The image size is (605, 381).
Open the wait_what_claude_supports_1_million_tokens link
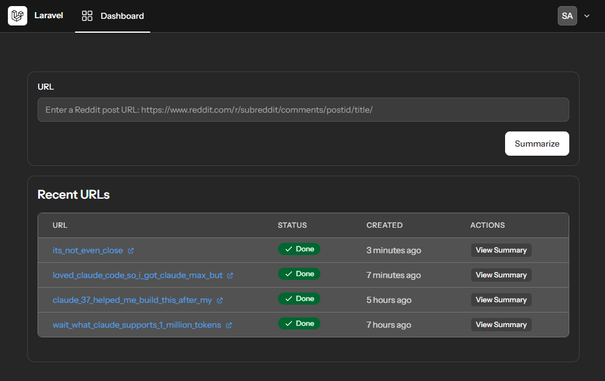point(137,325)
